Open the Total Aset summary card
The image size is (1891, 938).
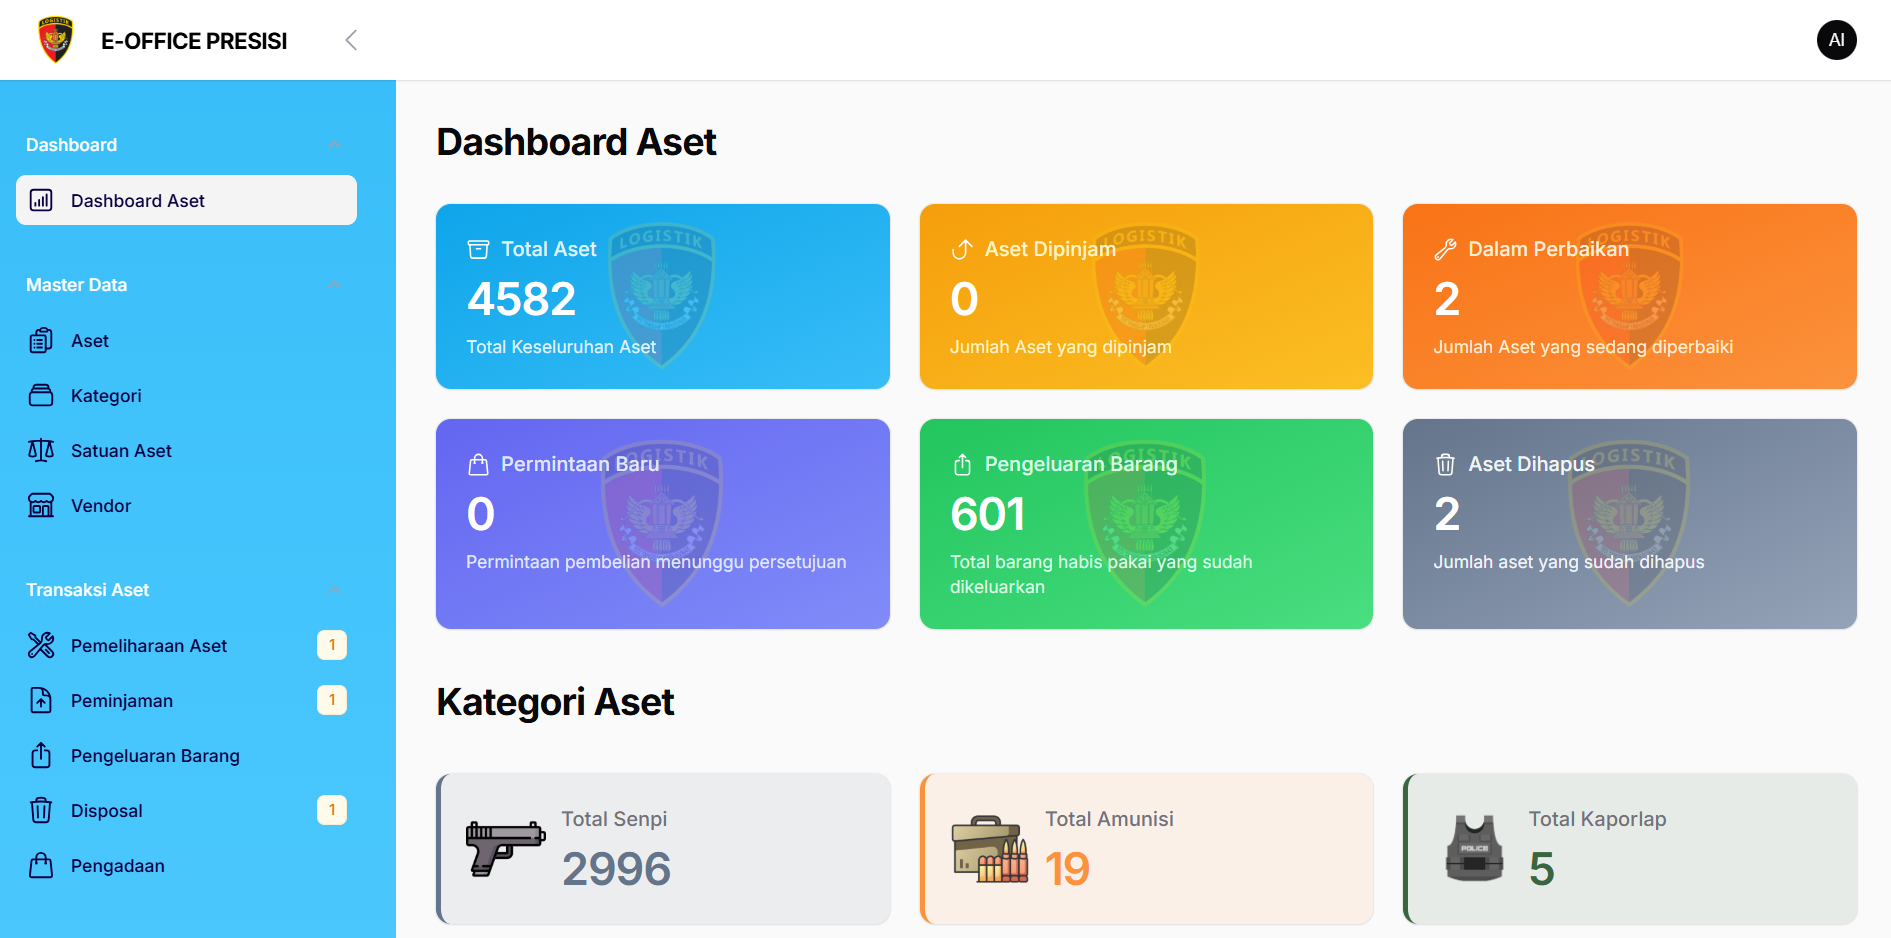click(662, 297)
